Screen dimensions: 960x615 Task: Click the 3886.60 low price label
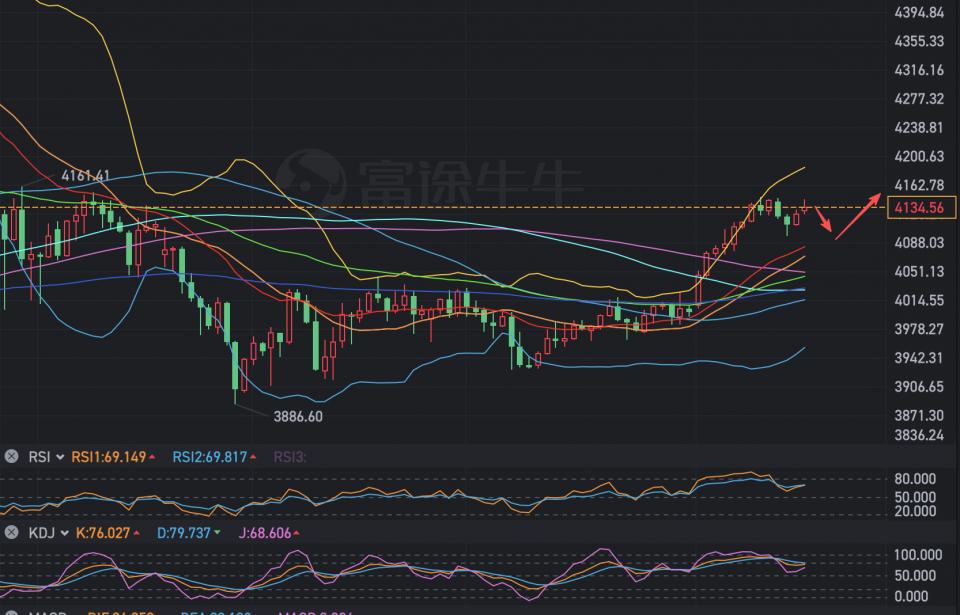pos(298,416)
